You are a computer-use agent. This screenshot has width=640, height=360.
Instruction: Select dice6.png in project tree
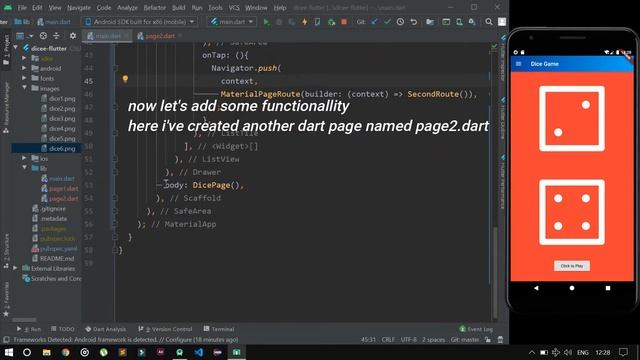tap(58, 149)
